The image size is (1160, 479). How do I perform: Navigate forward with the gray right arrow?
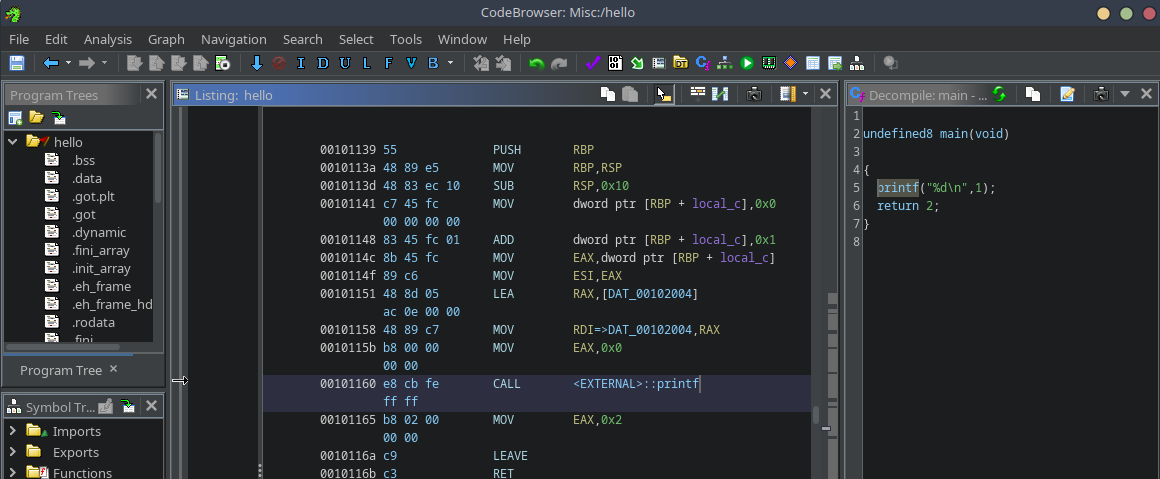[87, 64]
